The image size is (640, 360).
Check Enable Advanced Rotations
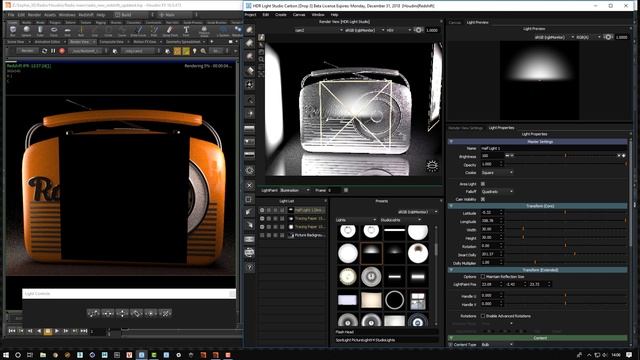point(483,316)
